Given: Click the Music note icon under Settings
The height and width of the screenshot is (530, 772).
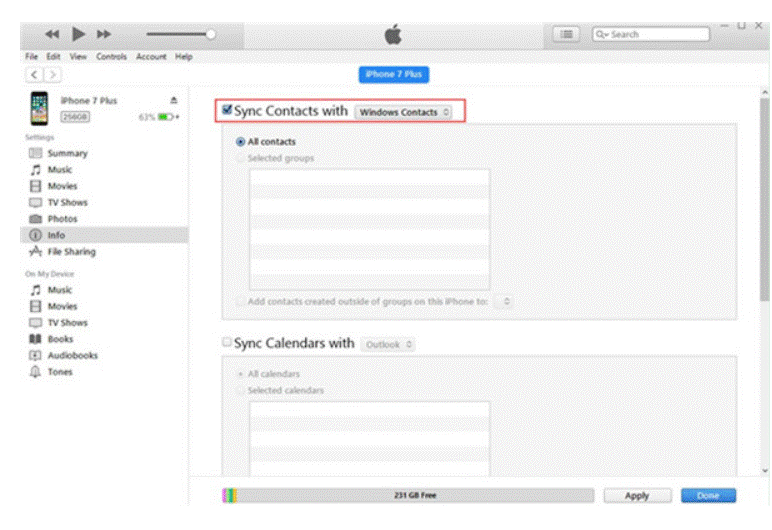Looking at the screenshot, I should (x=35, y=169).
